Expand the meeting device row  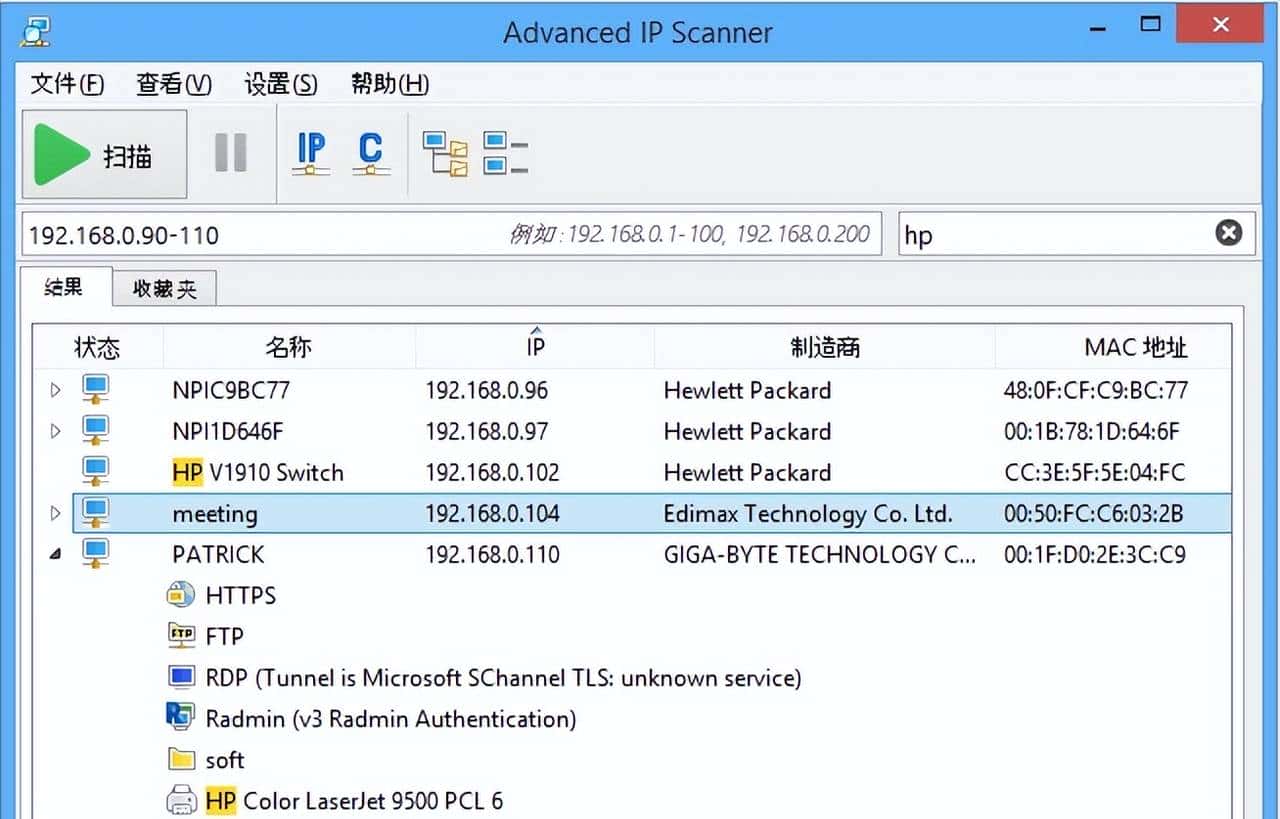pyautogui.click(x=56, y=513)
